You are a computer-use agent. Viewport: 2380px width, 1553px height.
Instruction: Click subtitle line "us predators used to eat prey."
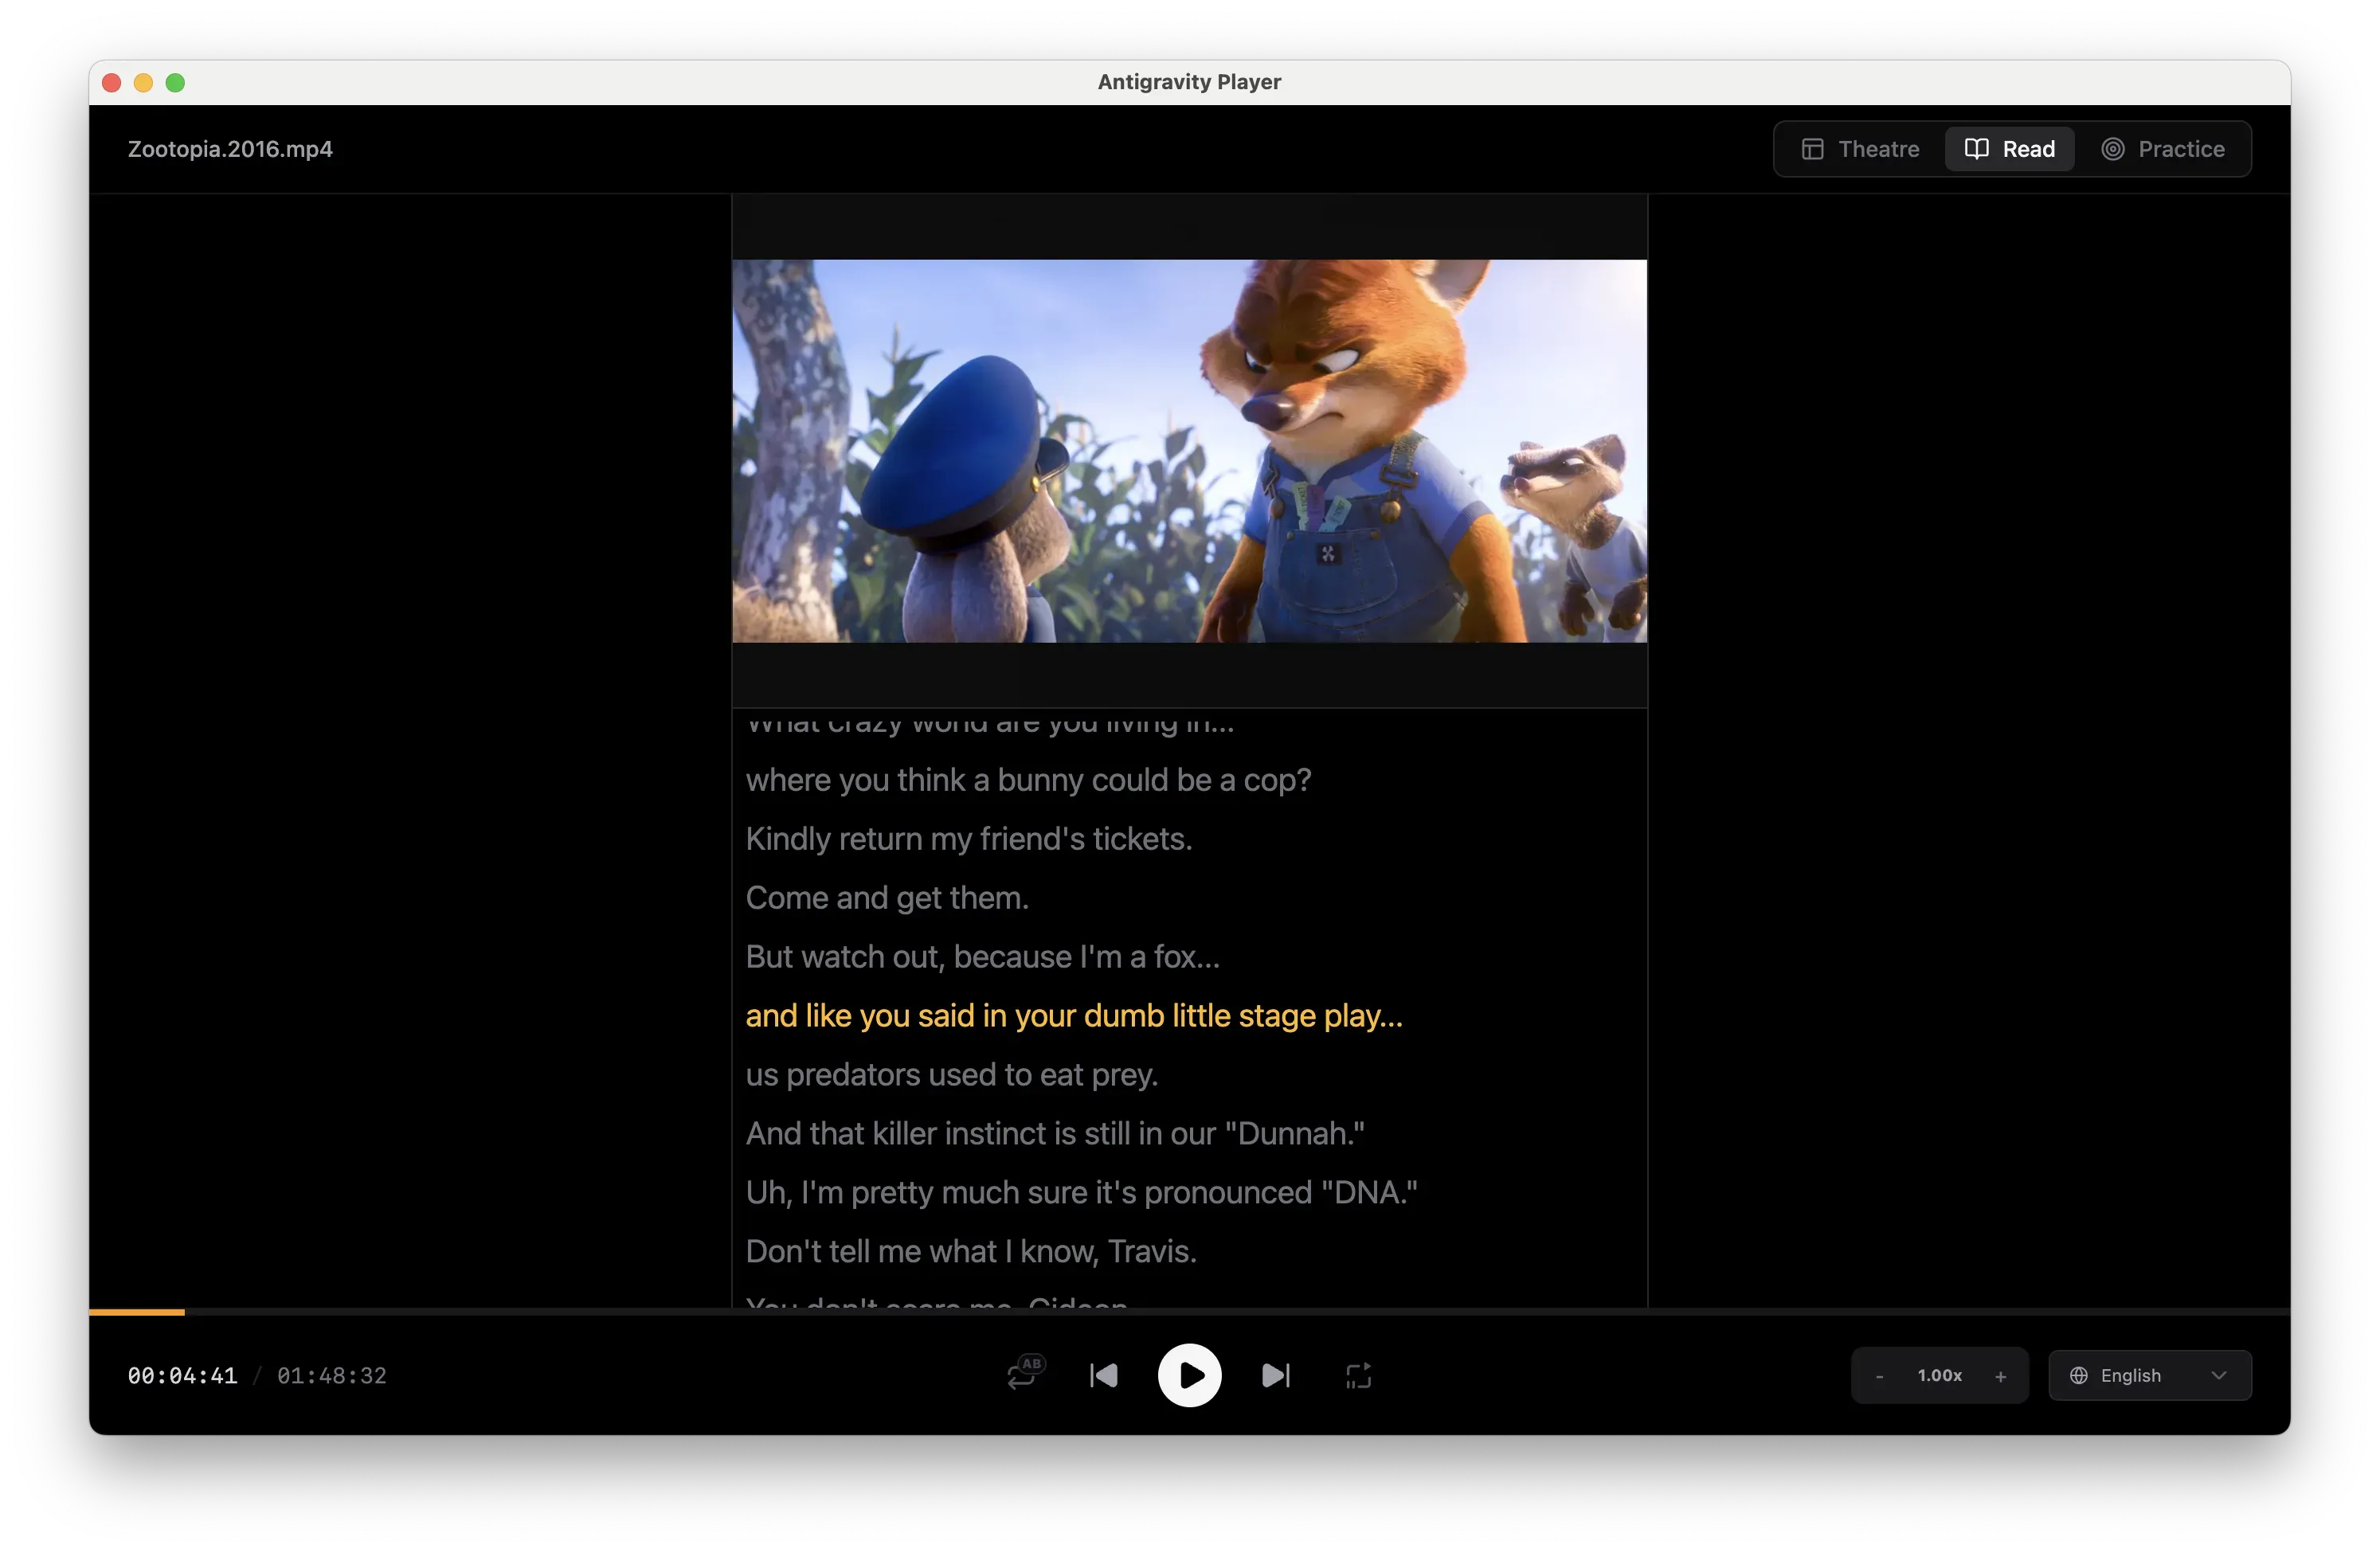[951, 1074]
